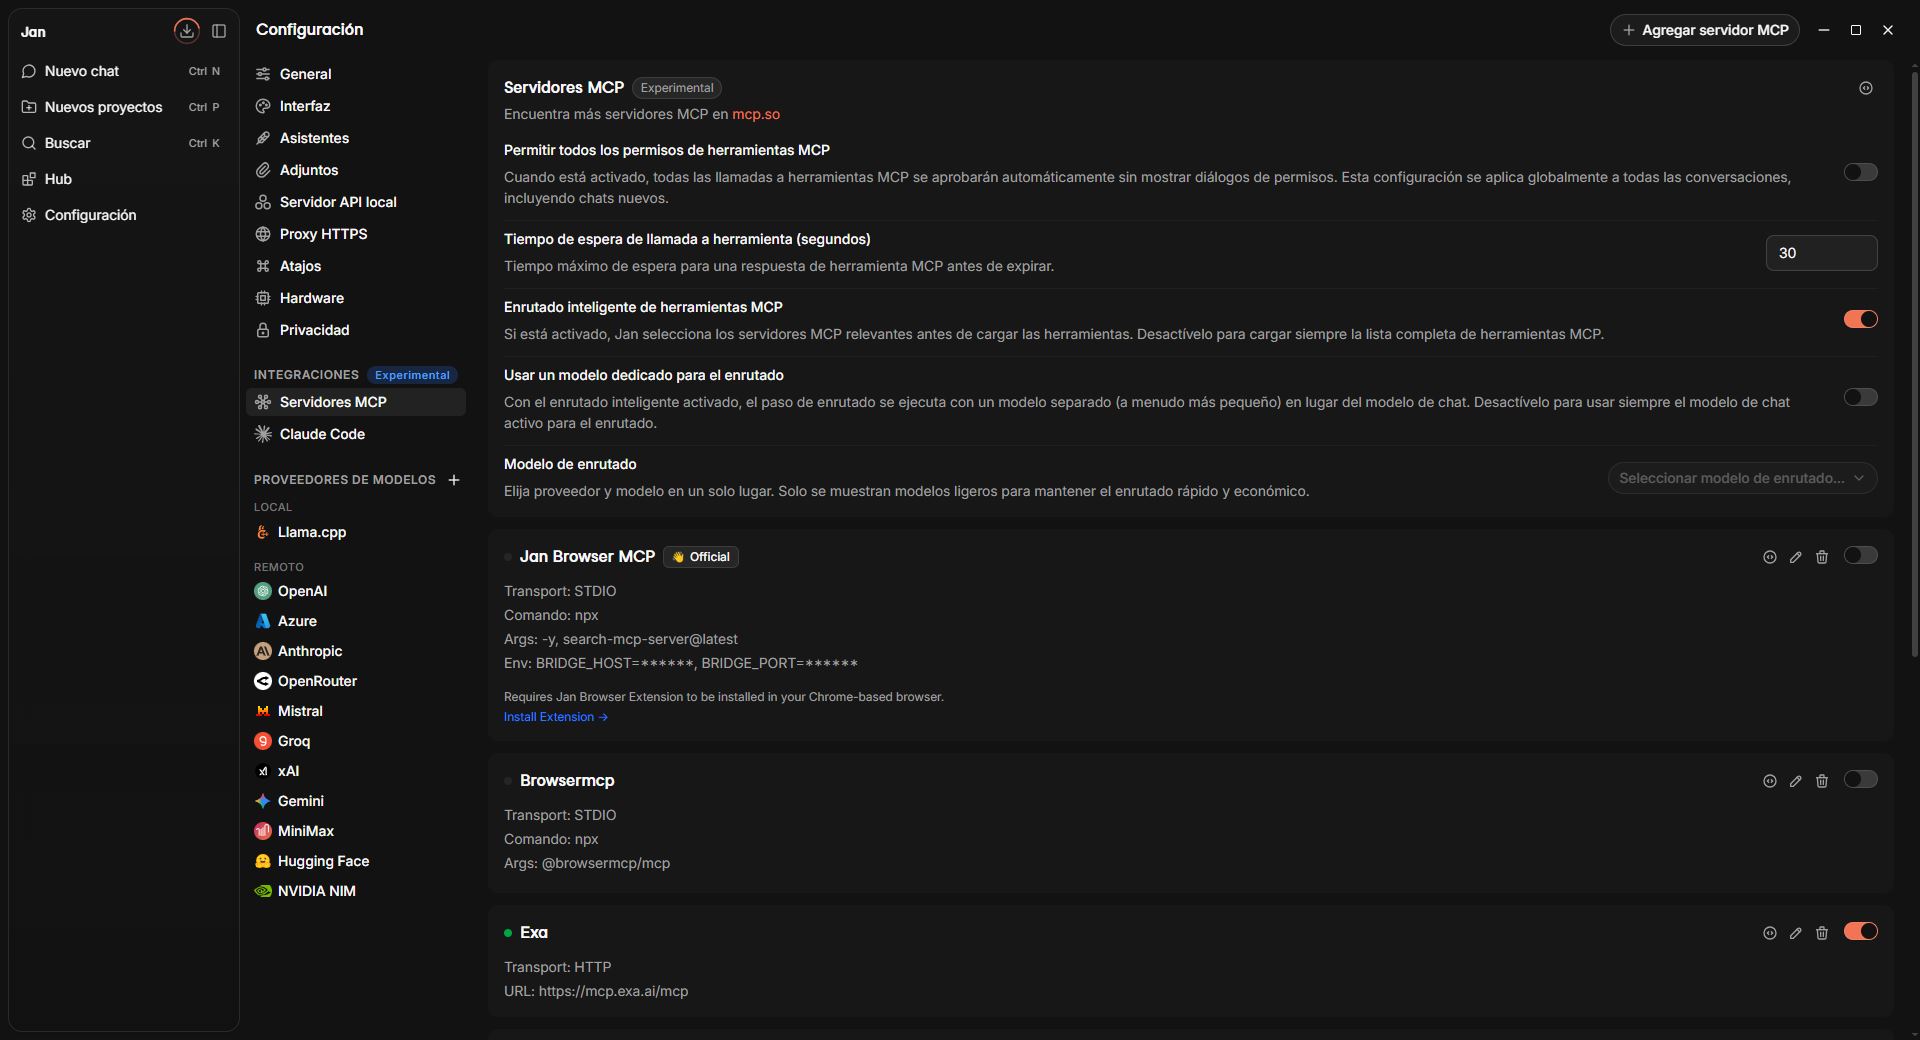This screenshot has width=1920, height=1040.
Task: Click the tool call timeout field
Action: [x=1821, y=253]
